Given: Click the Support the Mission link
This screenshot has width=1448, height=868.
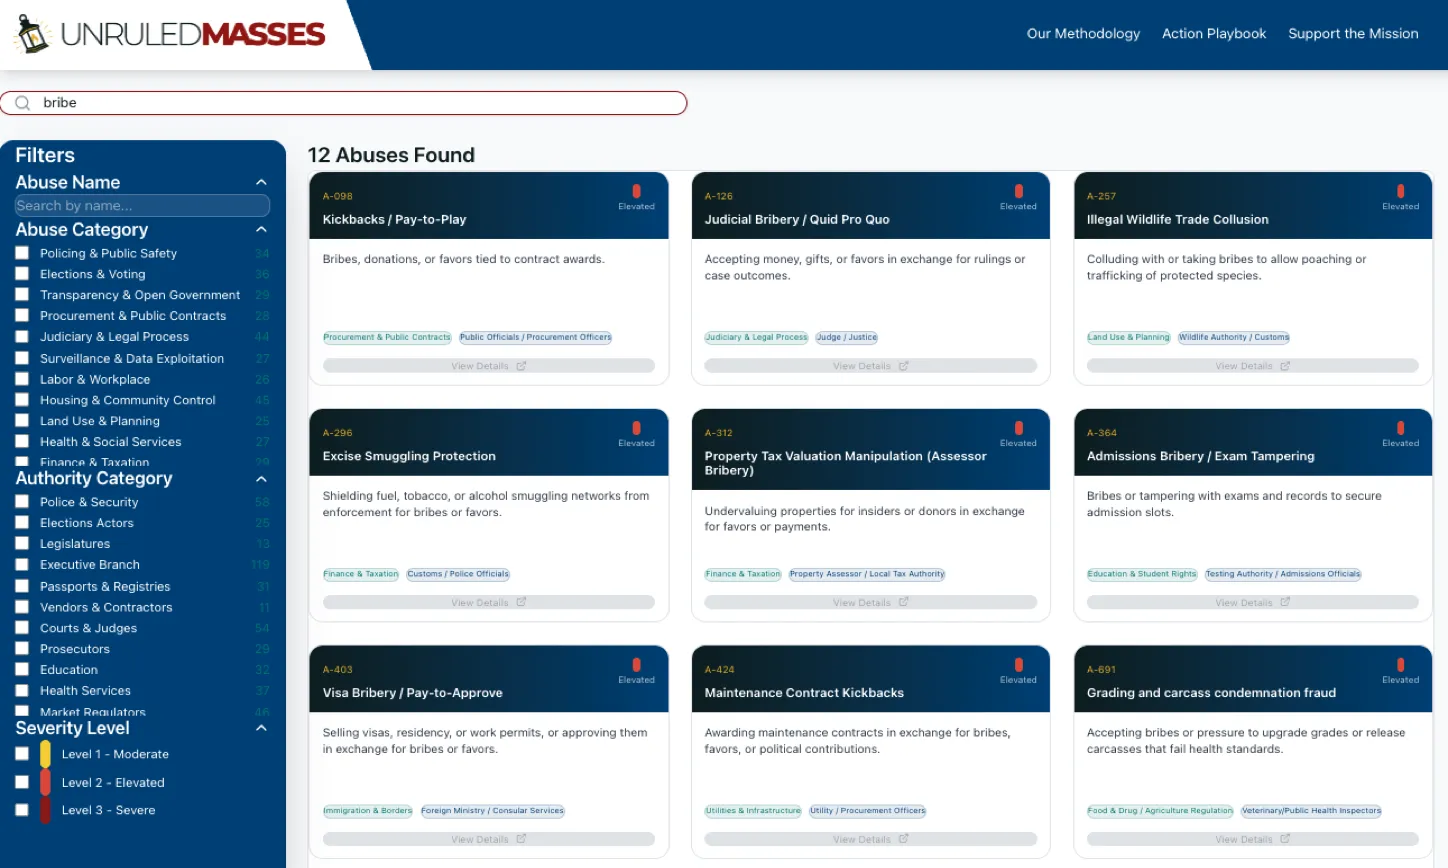Looking at the screenshot, I should (1353, 33).
